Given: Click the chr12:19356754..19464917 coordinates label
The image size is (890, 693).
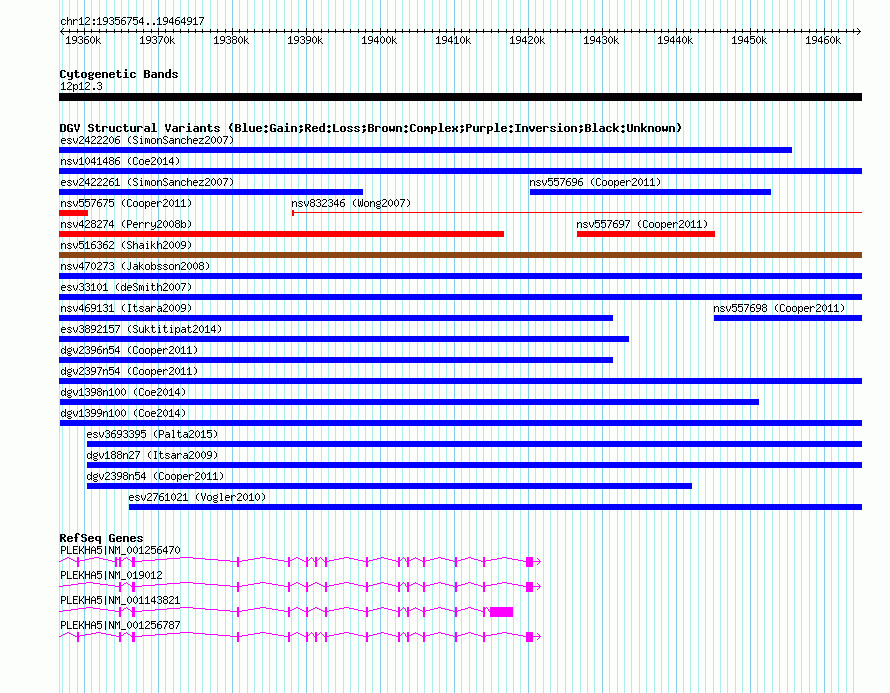Looking at the screenshot, I should [132, 21].
